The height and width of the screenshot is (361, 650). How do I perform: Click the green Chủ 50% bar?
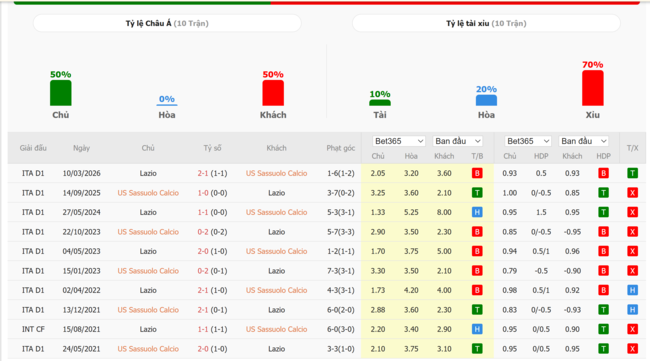pyautogui.click(x=61, y=93)
